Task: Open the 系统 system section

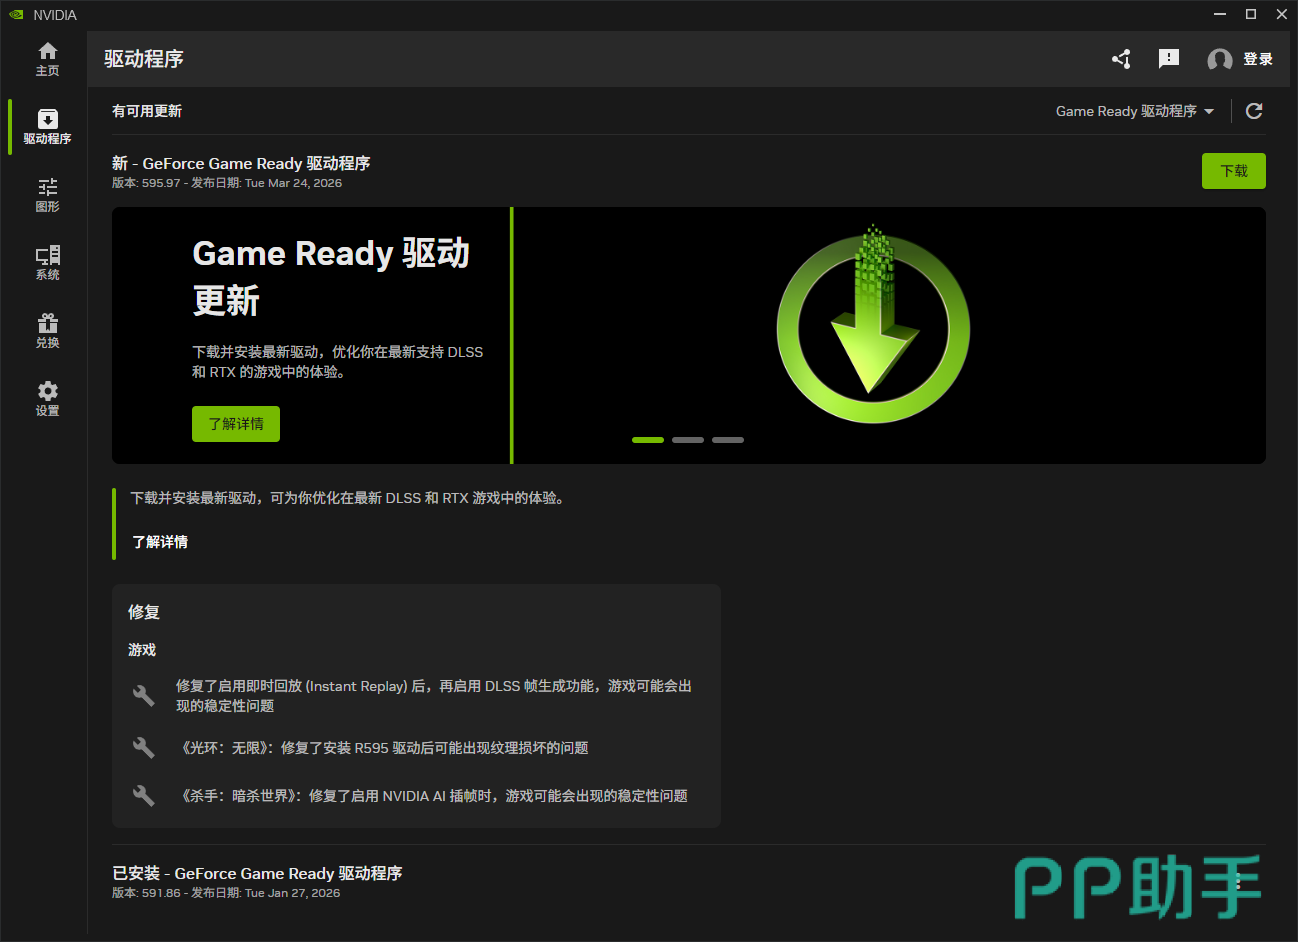Action: (47, 263)
